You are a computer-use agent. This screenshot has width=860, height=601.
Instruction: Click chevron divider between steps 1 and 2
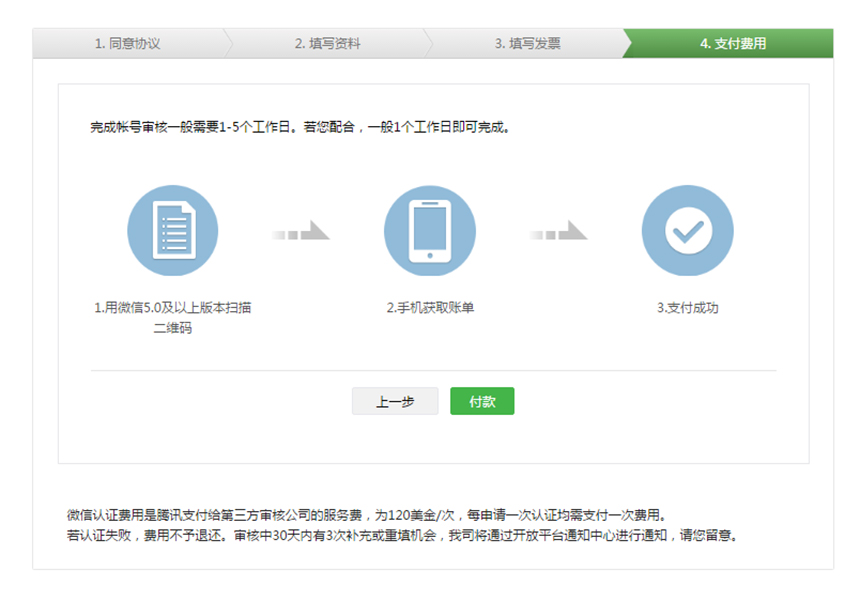click(x=230, y=44)
